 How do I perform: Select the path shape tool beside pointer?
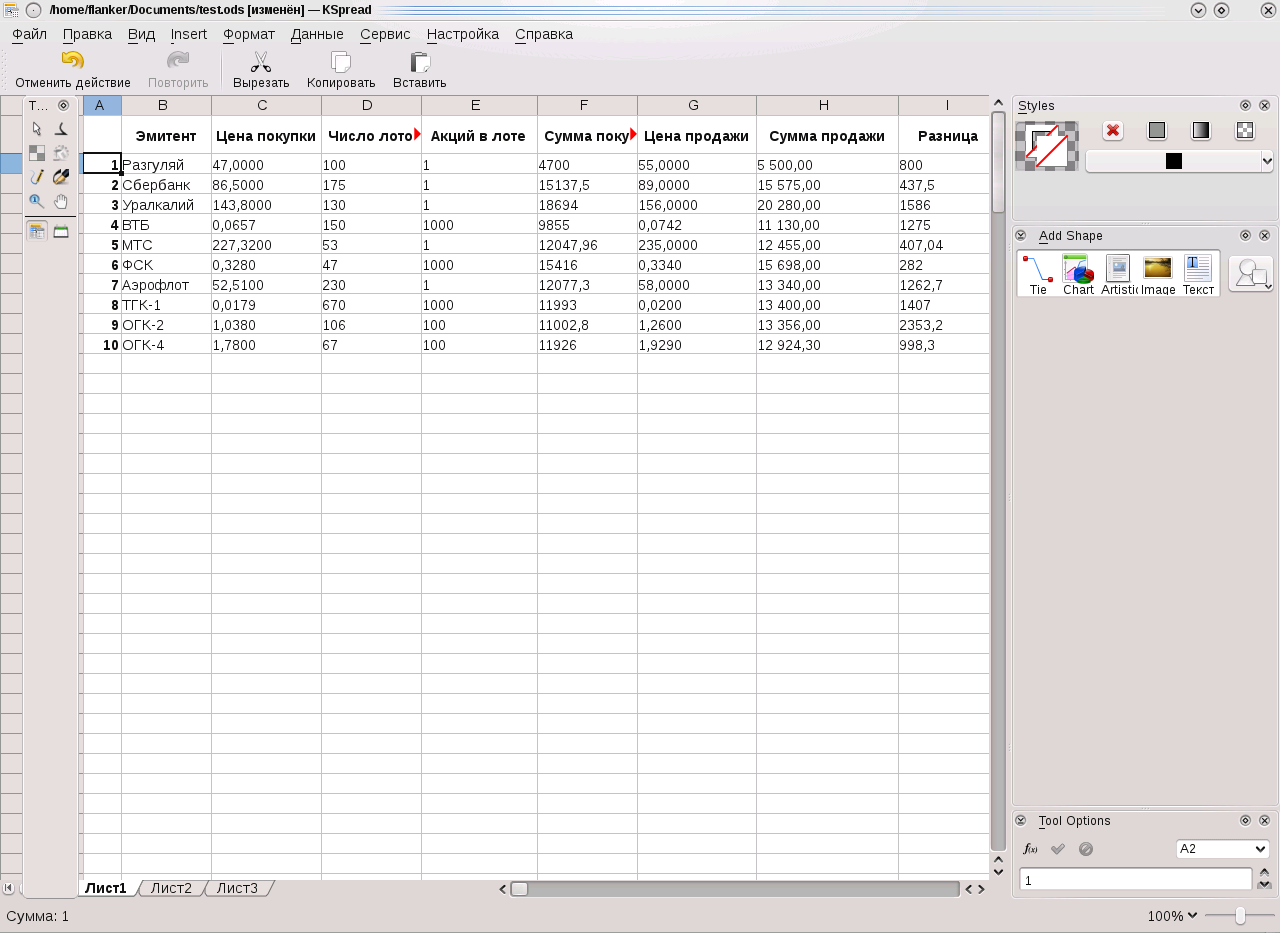click(61, 129)
